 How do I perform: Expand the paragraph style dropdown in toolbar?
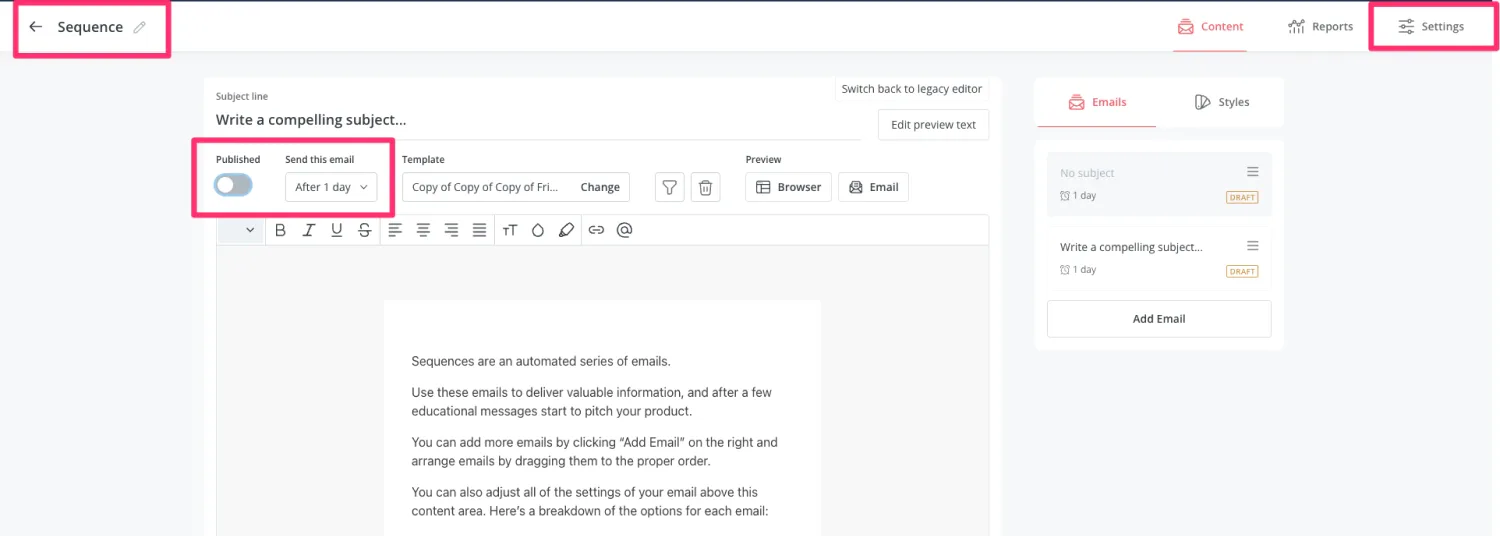(241, 230)
